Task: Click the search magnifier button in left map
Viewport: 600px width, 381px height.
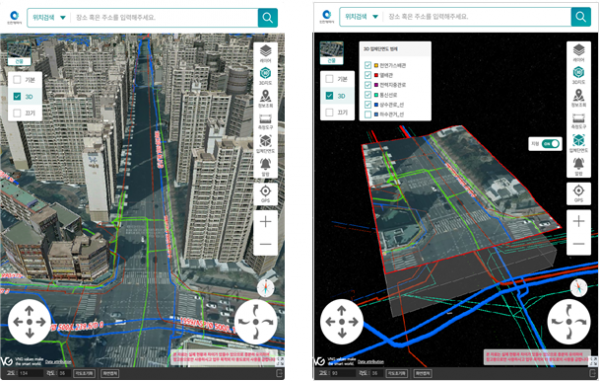Action: click(x=267, y=18)
